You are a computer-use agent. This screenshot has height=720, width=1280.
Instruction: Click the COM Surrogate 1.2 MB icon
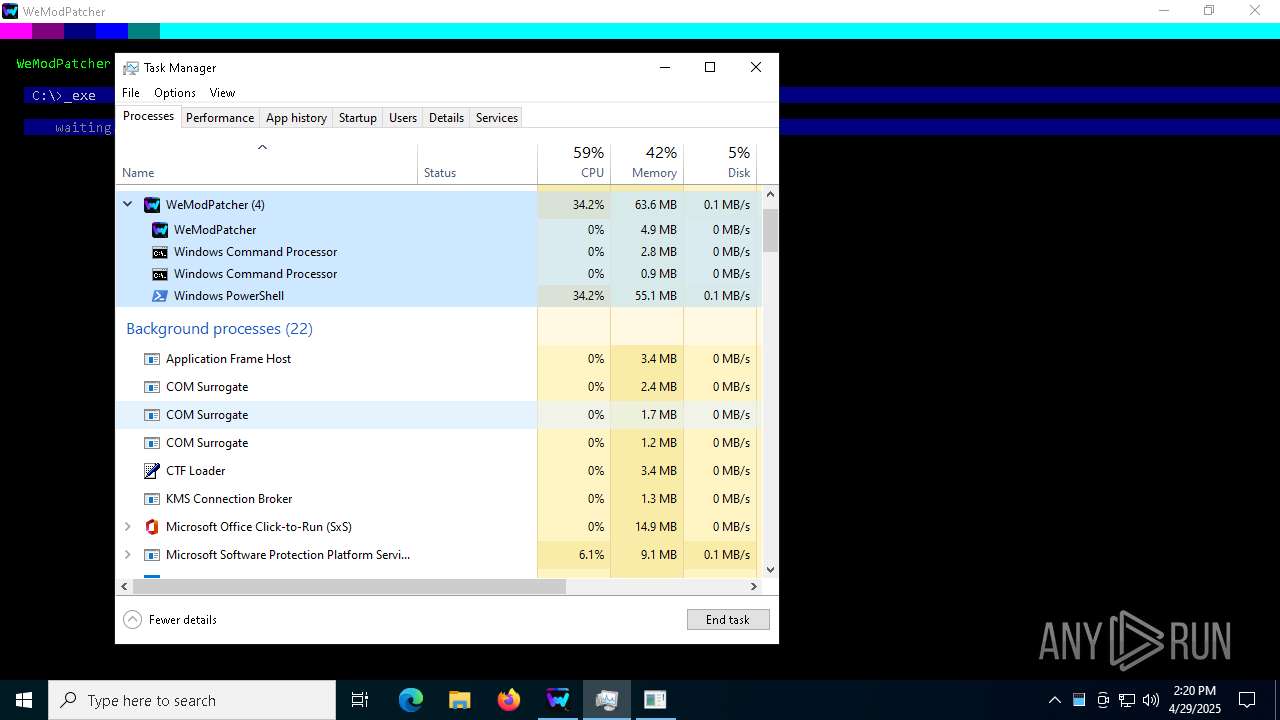pos(152,443)
